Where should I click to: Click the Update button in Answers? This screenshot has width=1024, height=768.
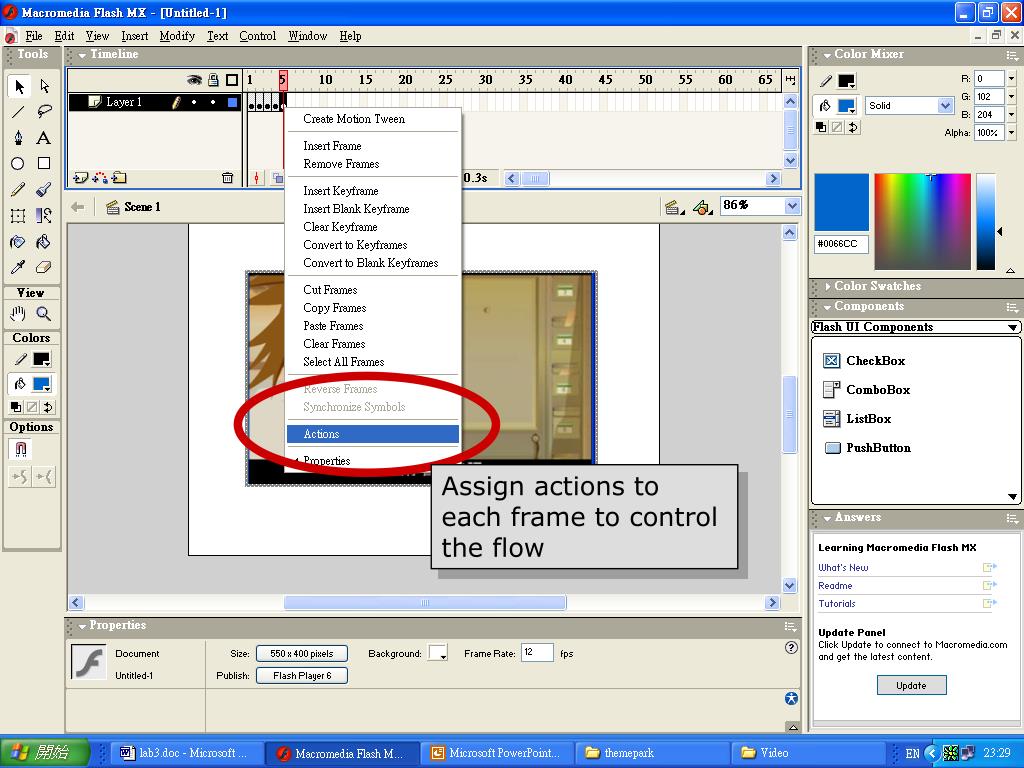pyautogui.click(x=911, y=685)
